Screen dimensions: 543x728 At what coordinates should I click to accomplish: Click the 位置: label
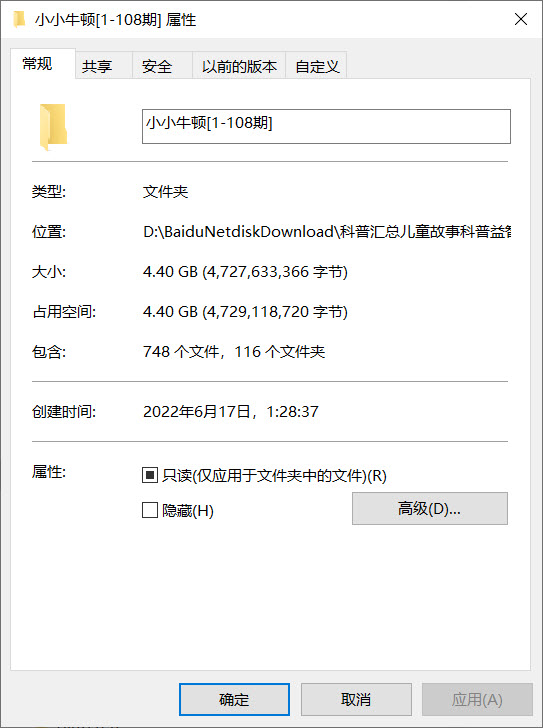tap(49, 231)
